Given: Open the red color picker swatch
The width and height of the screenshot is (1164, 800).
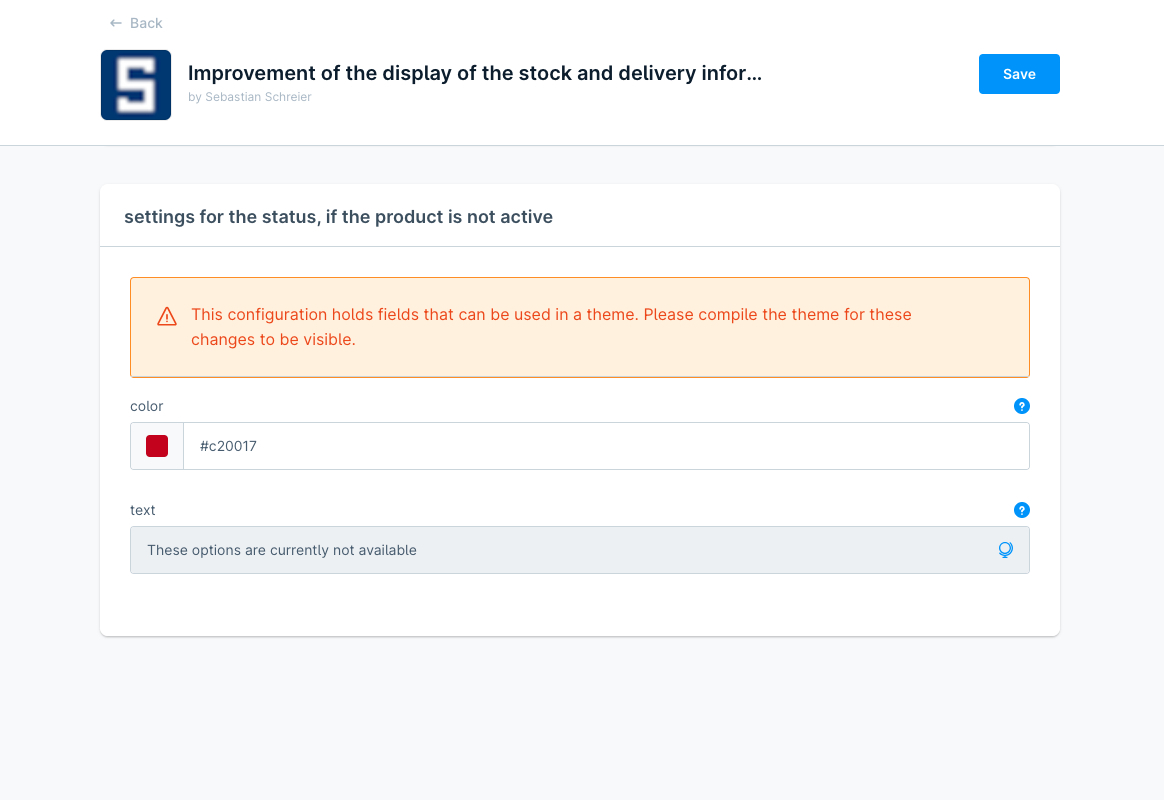Looking at the screenshot, I should 157,446.
